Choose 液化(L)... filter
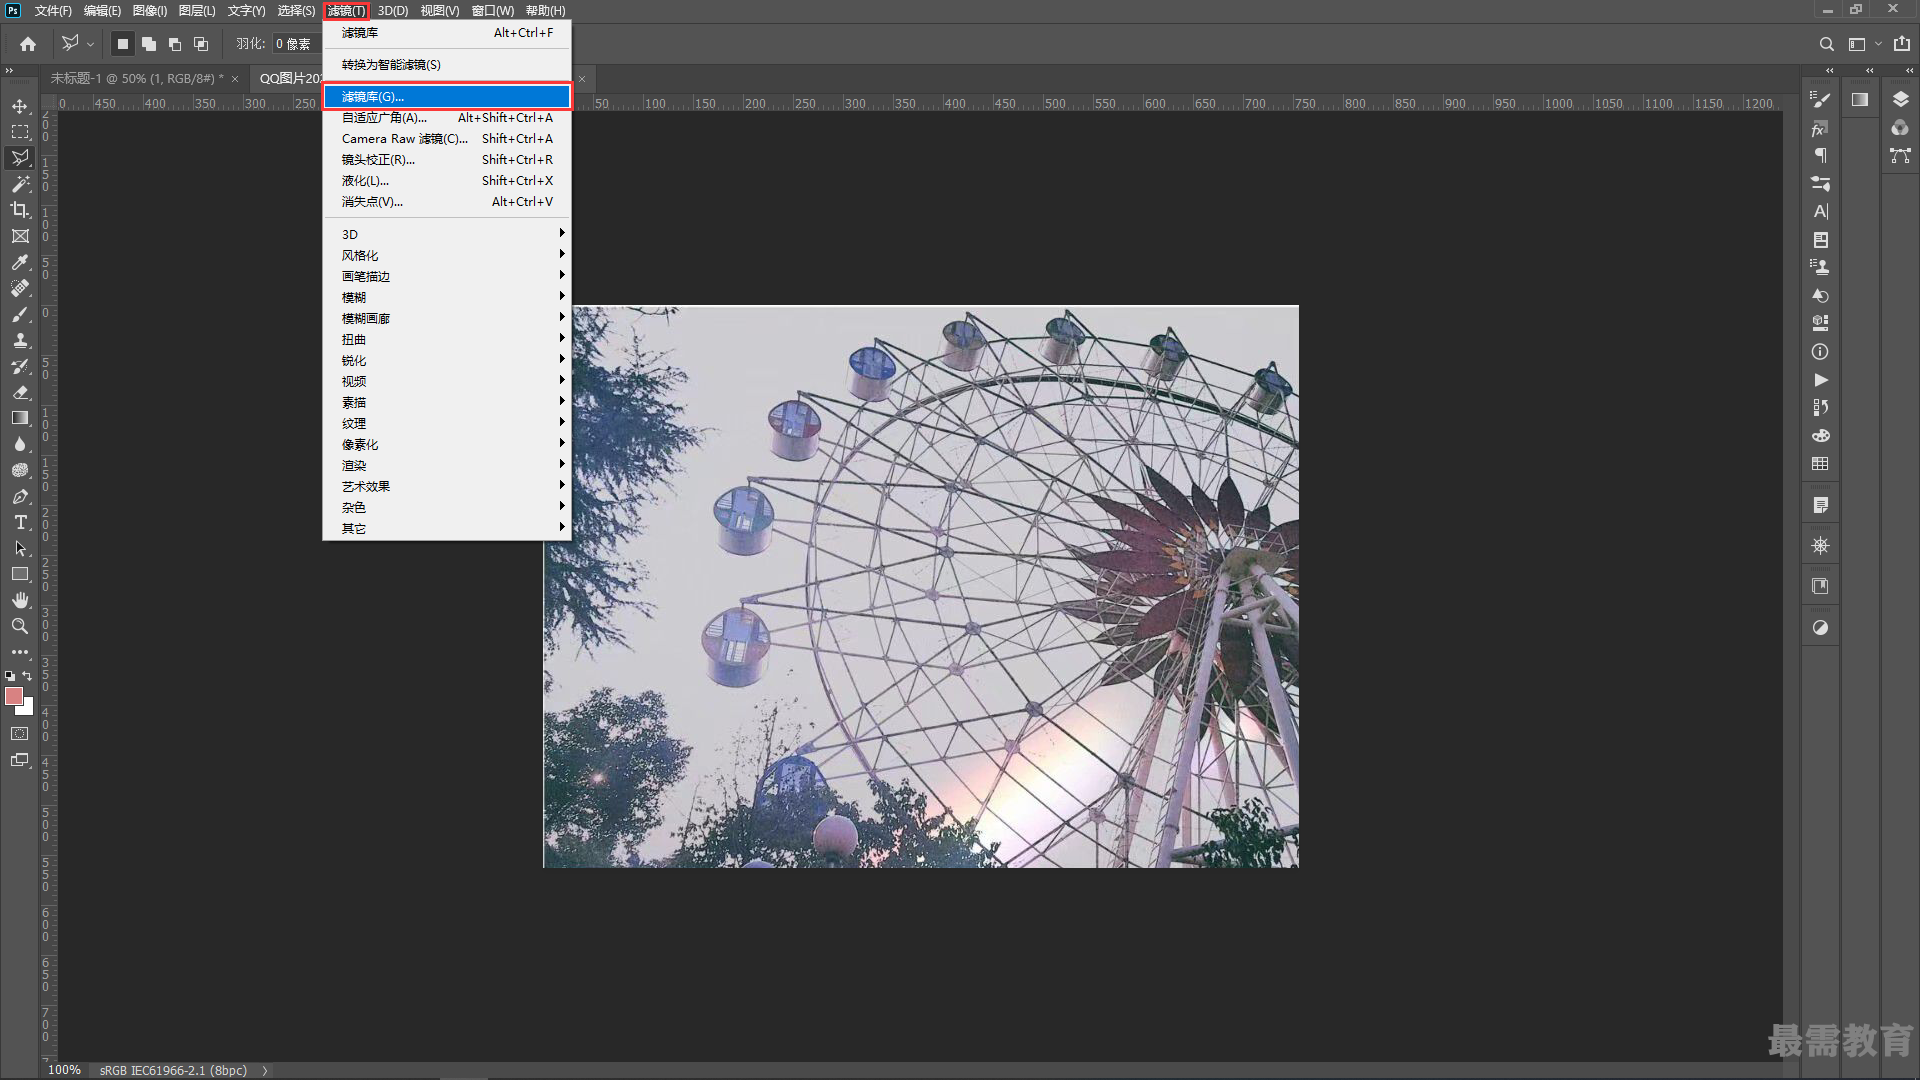Viewport: 1920px width, 1080px height. coord(447,180)
